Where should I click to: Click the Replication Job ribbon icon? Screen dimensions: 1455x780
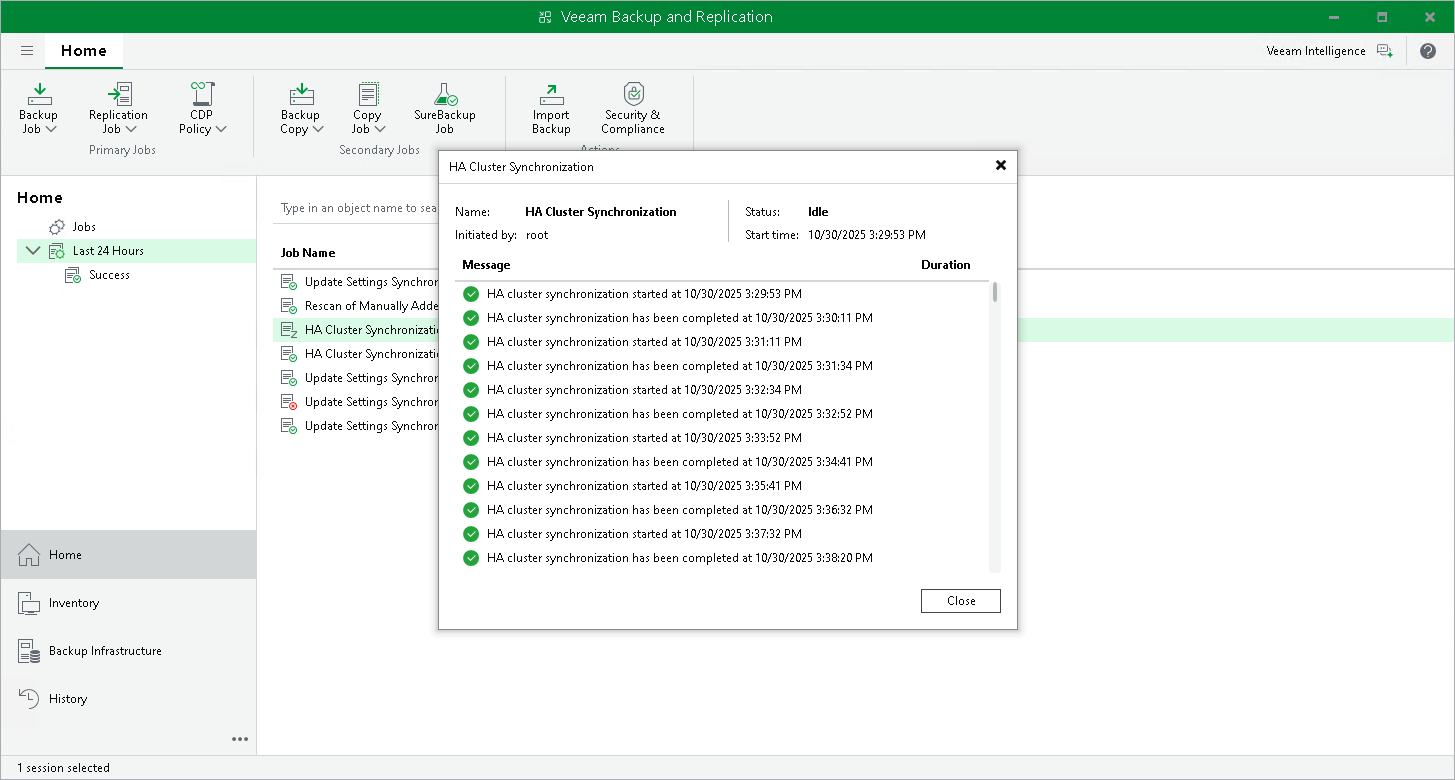point(119,94)
